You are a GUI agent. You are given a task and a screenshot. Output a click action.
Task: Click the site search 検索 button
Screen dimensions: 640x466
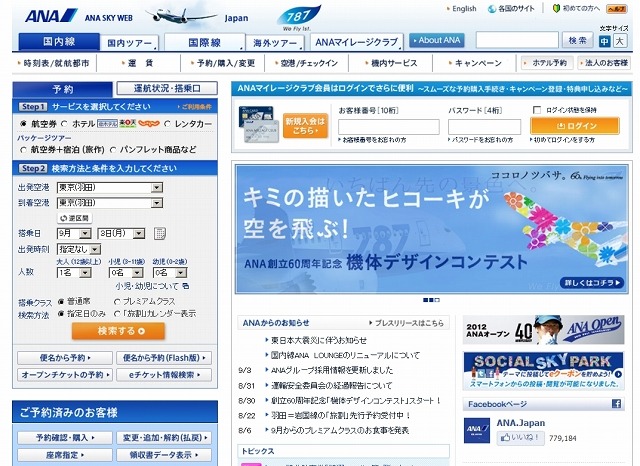[578, 40]
